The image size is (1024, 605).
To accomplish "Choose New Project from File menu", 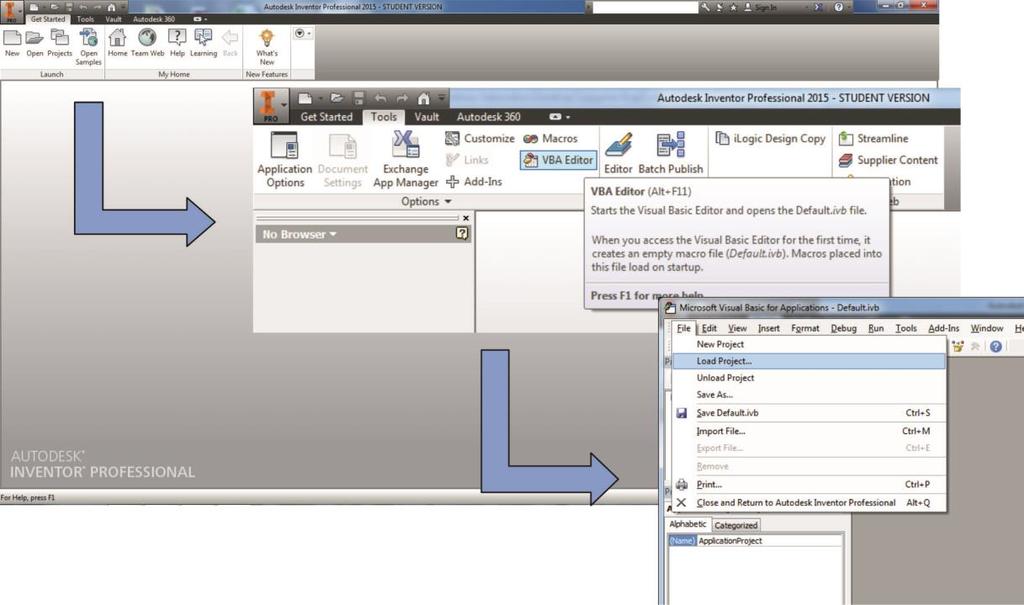I will point(808,344).
